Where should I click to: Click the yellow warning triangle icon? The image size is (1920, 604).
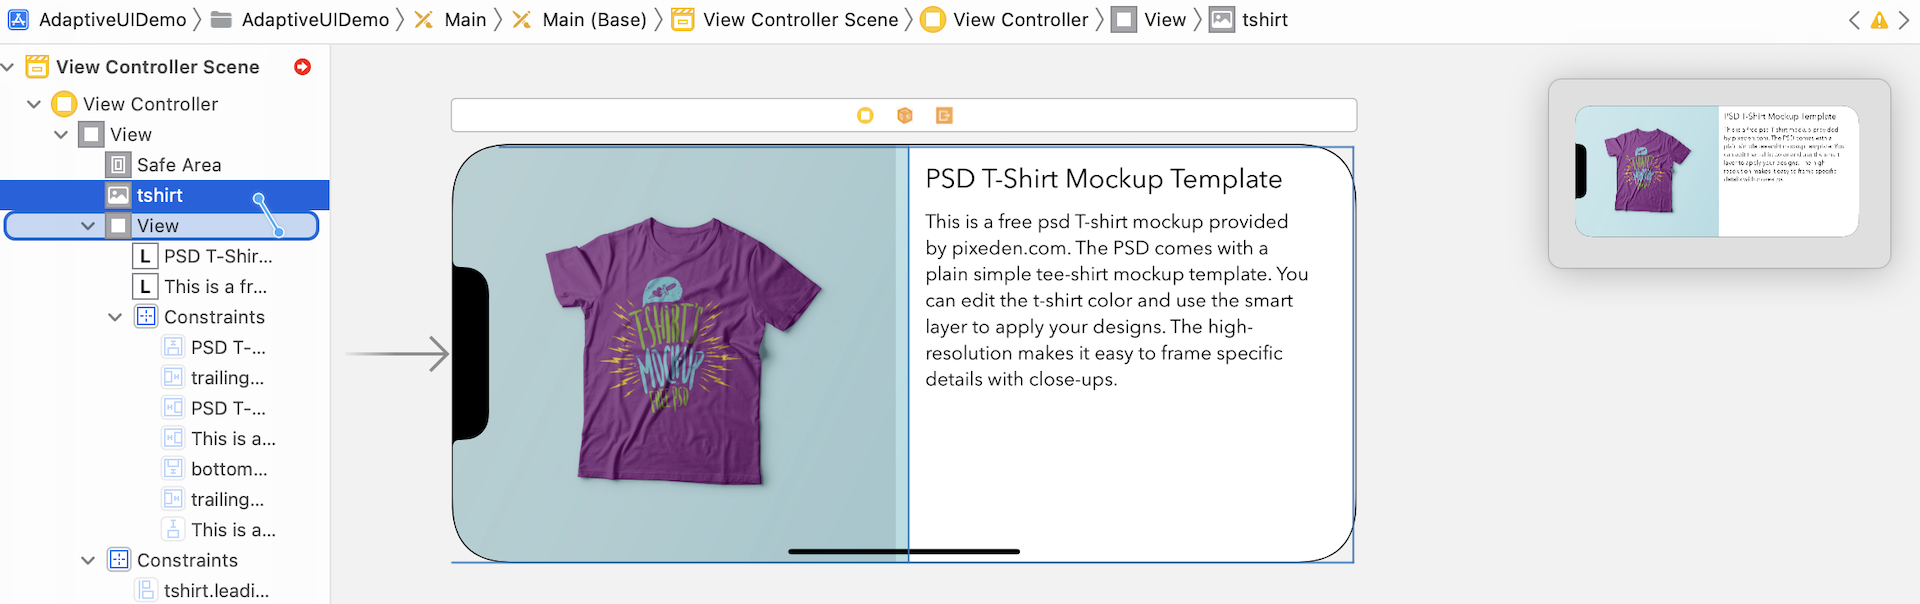click(x=1879, y=20)
